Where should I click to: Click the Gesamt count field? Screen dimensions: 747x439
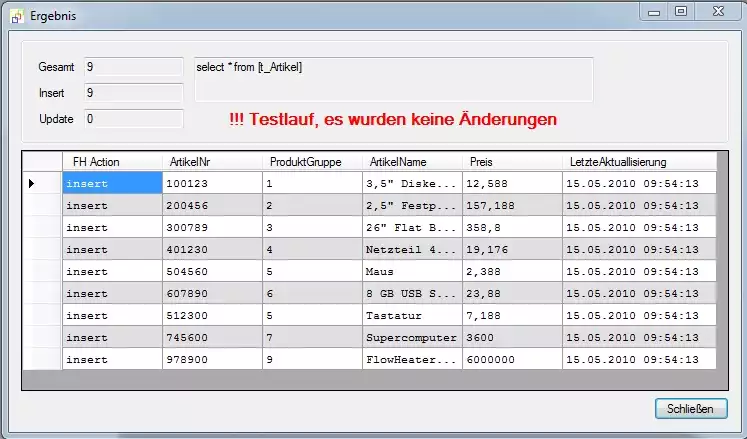pos(133,67)
